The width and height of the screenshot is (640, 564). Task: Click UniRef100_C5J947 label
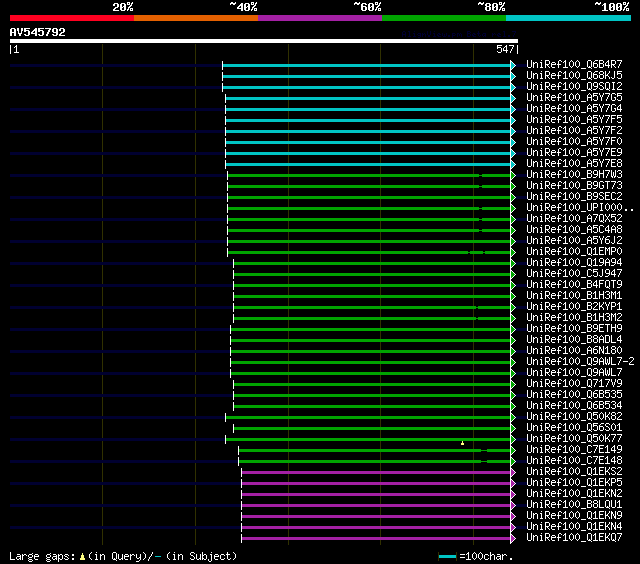pyautogui.click(x=574, y=274)
